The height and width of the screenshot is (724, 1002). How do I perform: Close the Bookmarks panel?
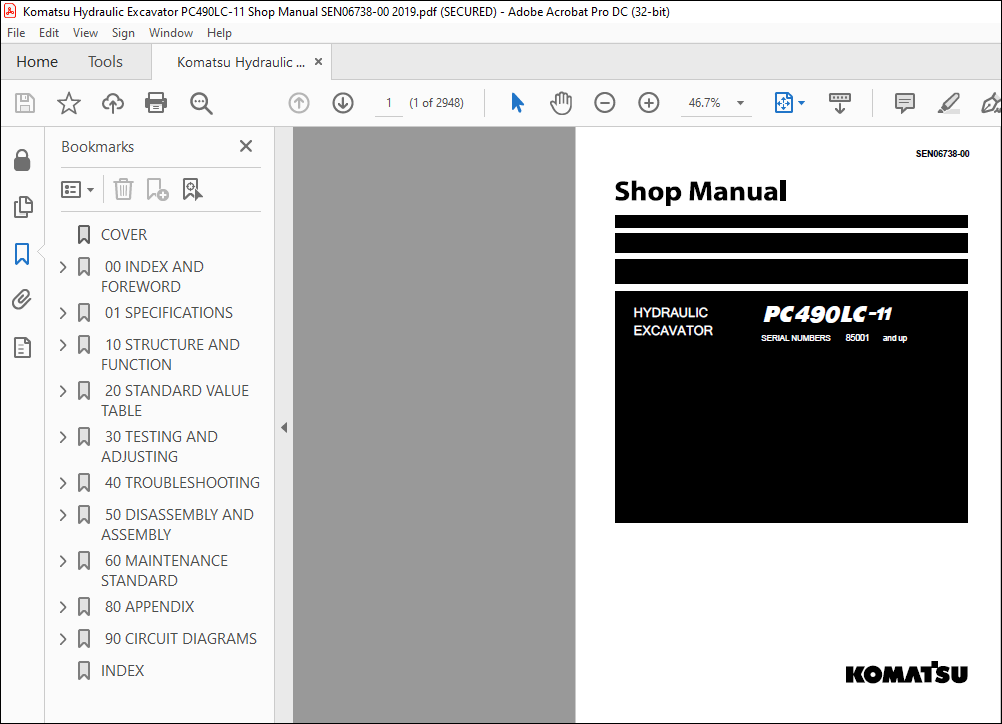(x=246, y=146)
